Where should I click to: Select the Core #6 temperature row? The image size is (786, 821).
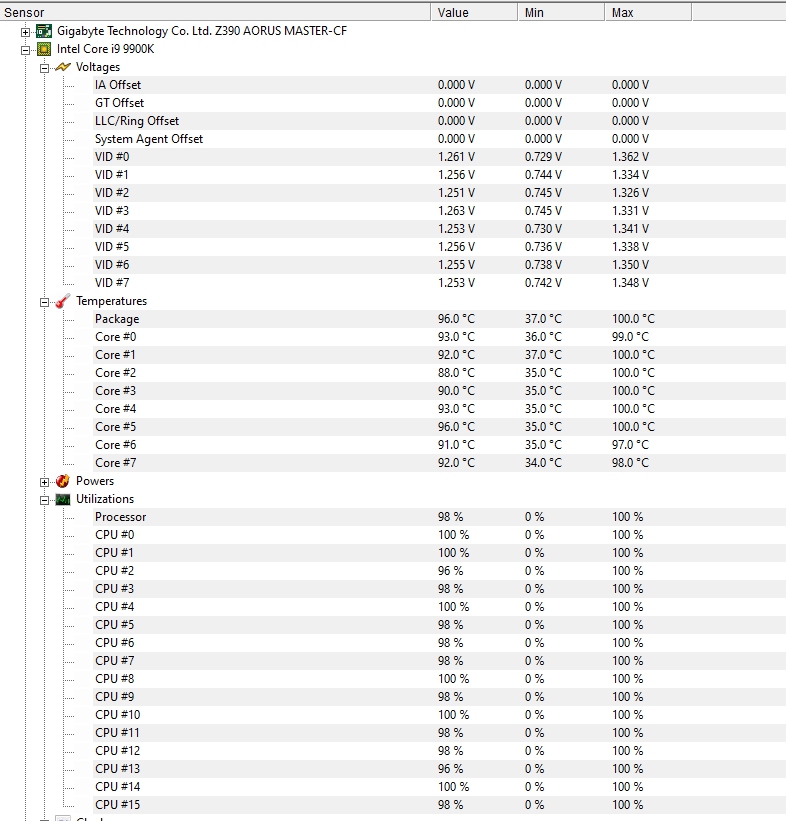click(x=439, y=445)
